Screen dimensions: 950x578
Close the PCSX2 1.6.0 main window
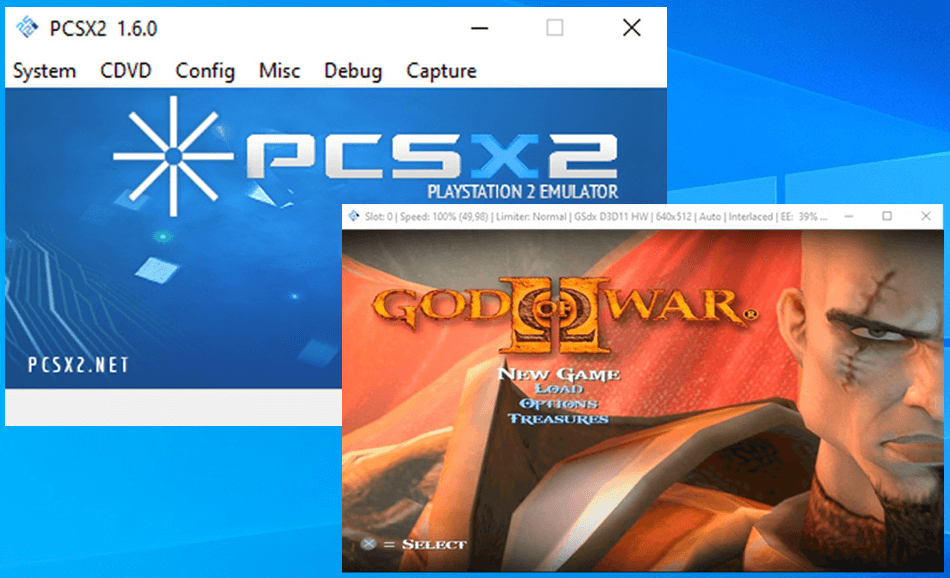(x=632, y=28)
